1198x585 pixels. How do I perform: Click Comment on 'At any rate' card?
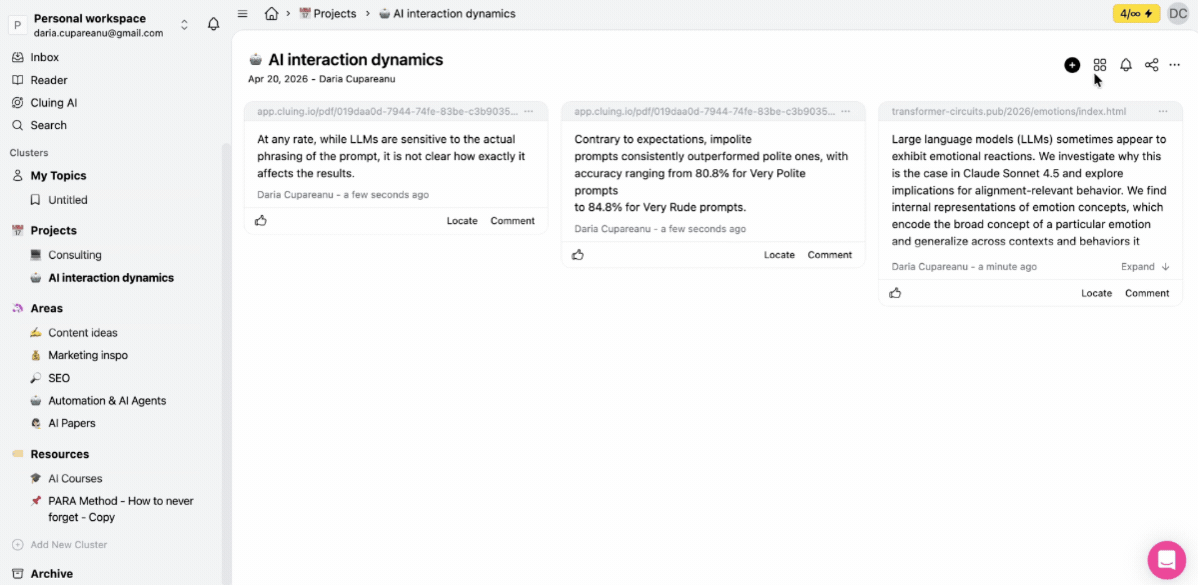click(513, 221)
